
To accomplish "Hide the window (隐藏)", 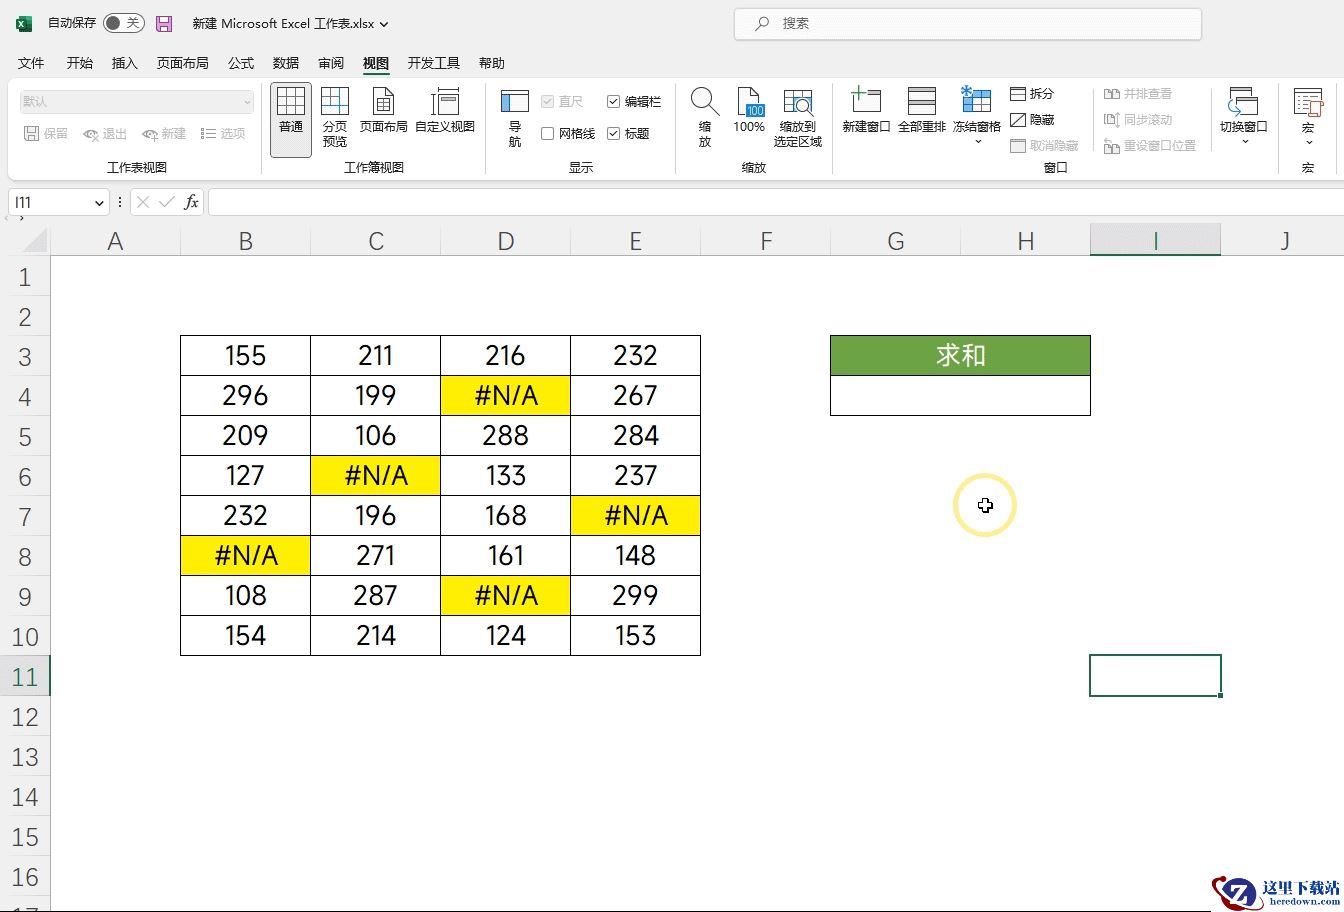I will (x=1032, y=120).
